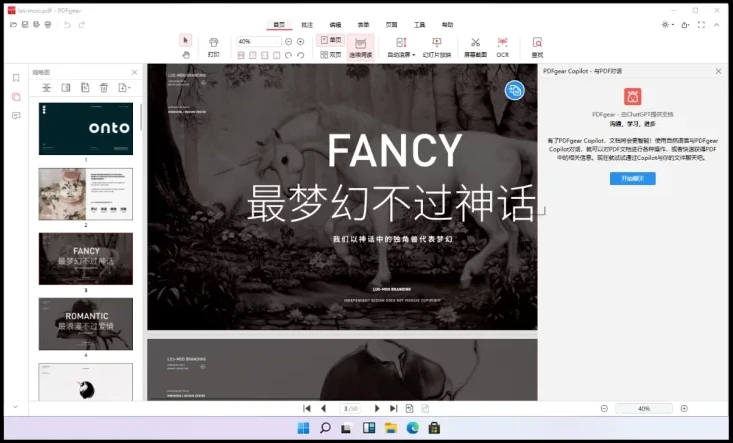Click floating blue Copilot chat icon
733x443 pixels.
click(x=514, y=90)
